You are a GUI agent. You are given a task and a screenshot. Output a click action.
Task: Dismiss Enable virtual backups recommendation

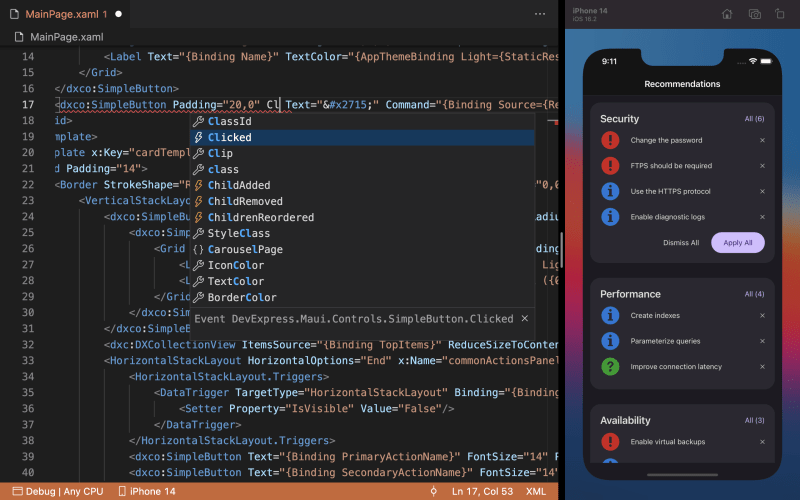(762, 442)
